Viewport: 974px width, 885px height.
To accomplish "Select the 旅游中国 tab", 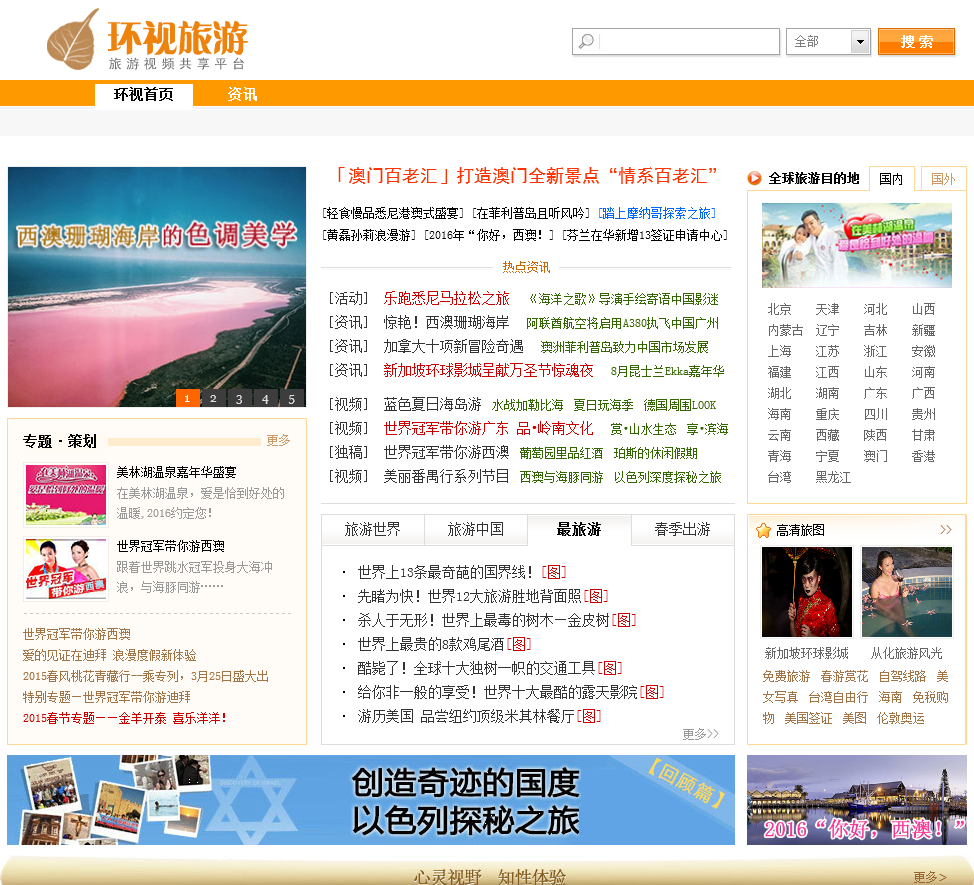I will 476,530.
